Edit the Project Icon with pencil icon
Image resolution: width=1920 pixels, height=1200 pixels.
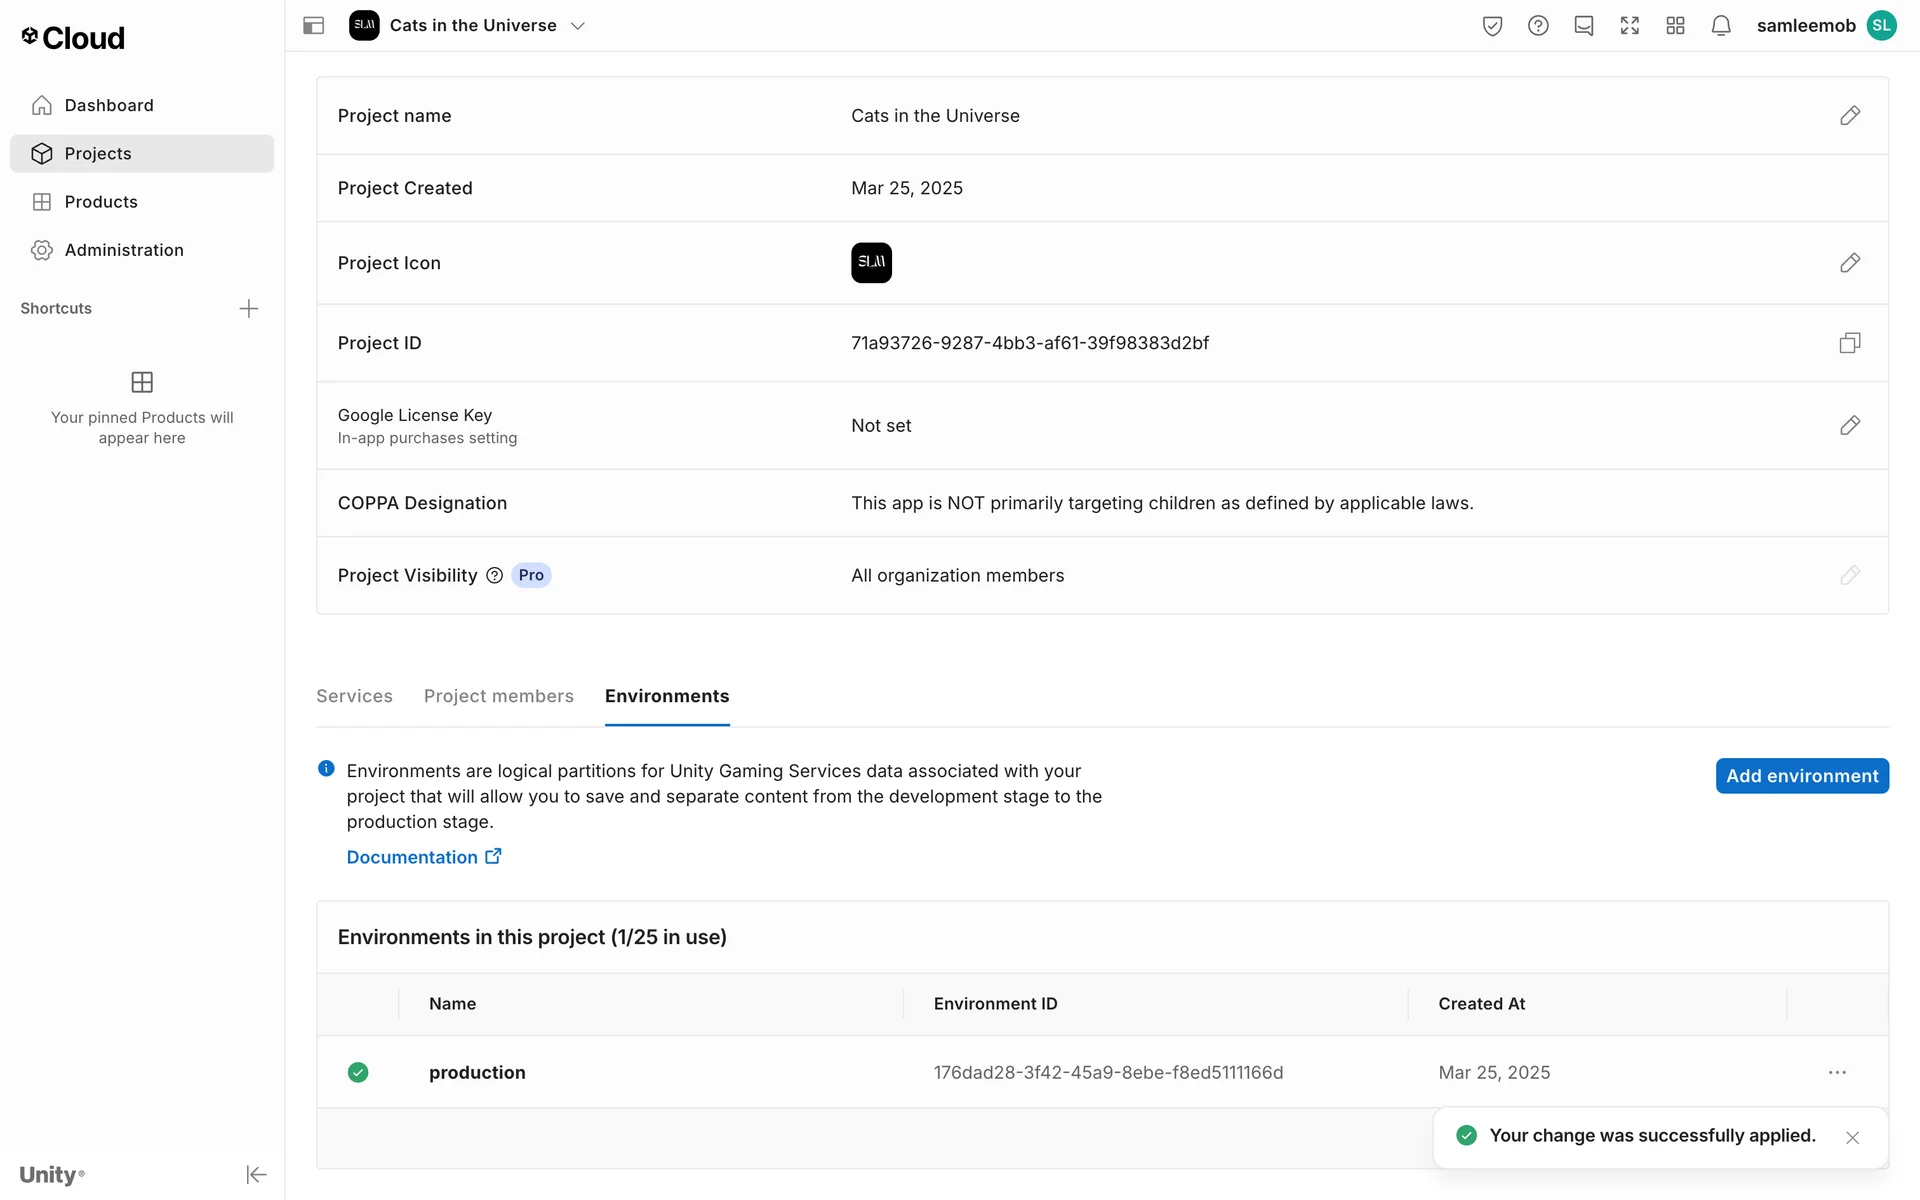1849,263
